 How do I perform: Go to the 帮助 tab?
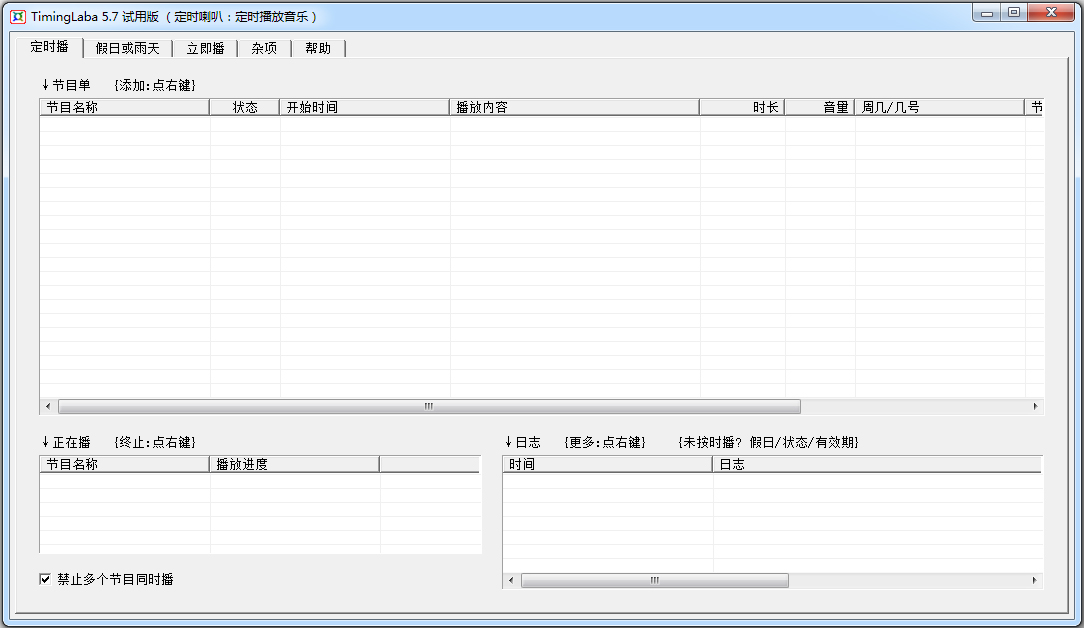318,48
